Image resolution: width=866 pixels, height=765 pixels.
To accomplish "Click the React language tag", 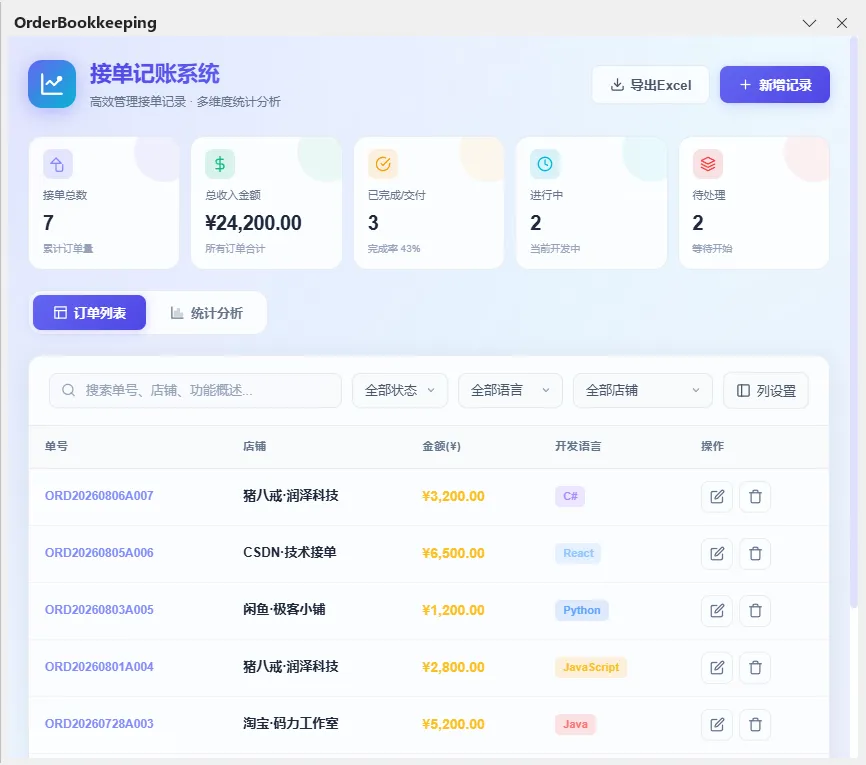I will (x=578, y=553).
